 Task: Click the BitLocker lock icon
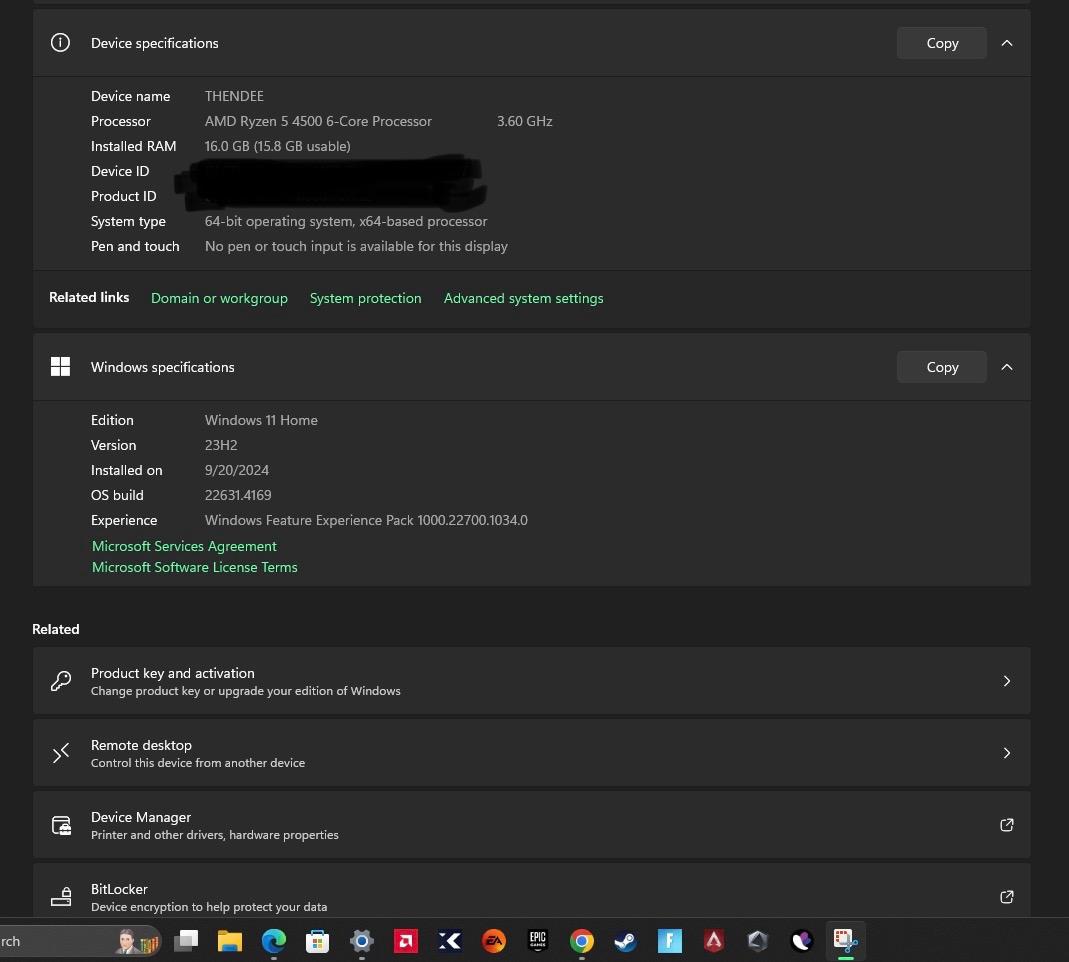[x=61, y=897]
